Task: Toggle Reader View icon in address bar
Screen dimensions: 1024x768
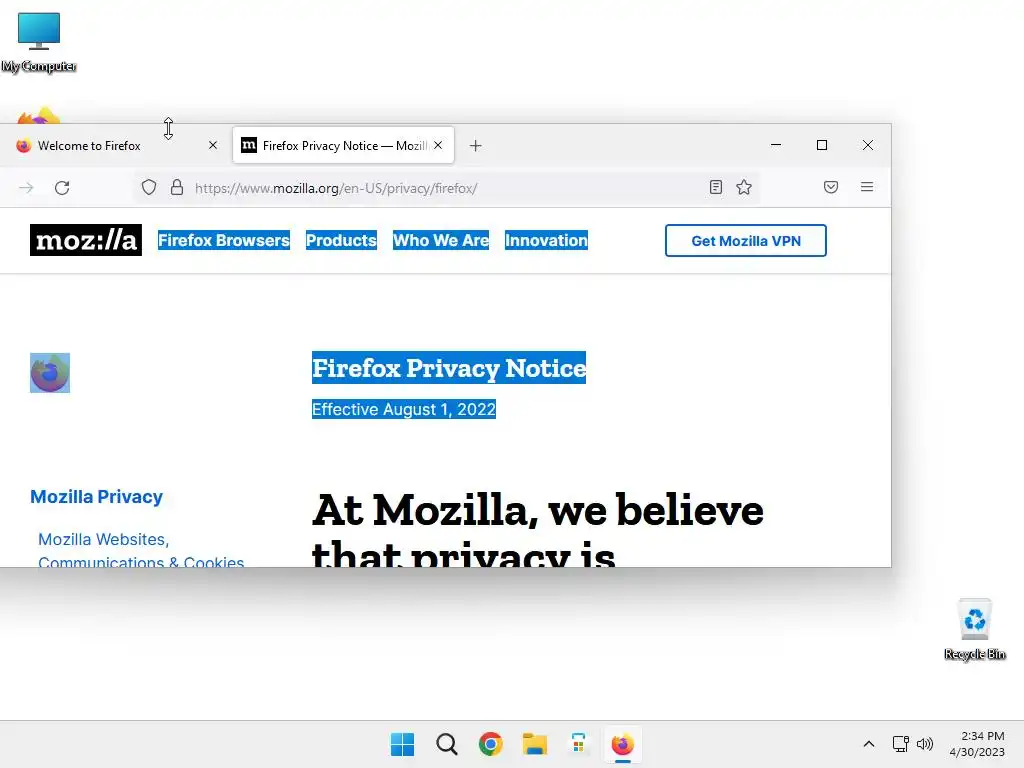Action: coord(716,187)
